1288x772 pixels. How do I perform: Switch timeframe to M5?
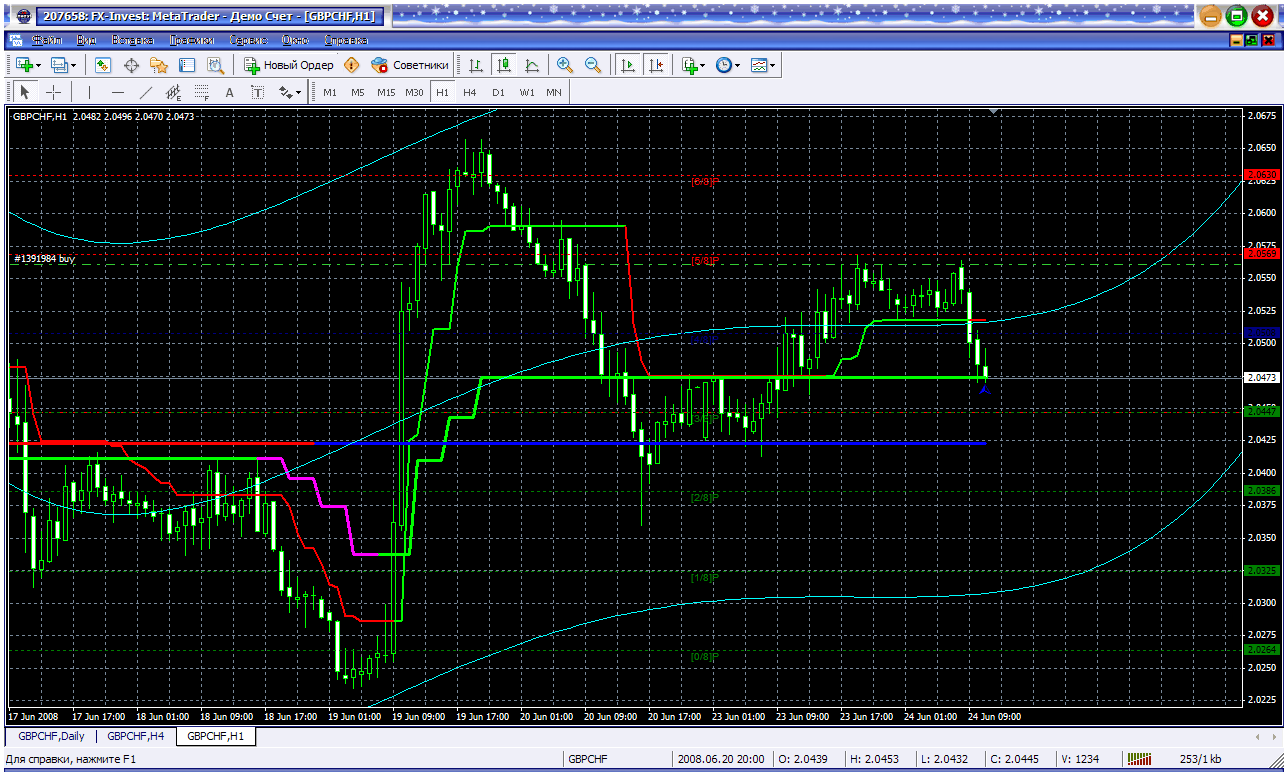point(357,92)
